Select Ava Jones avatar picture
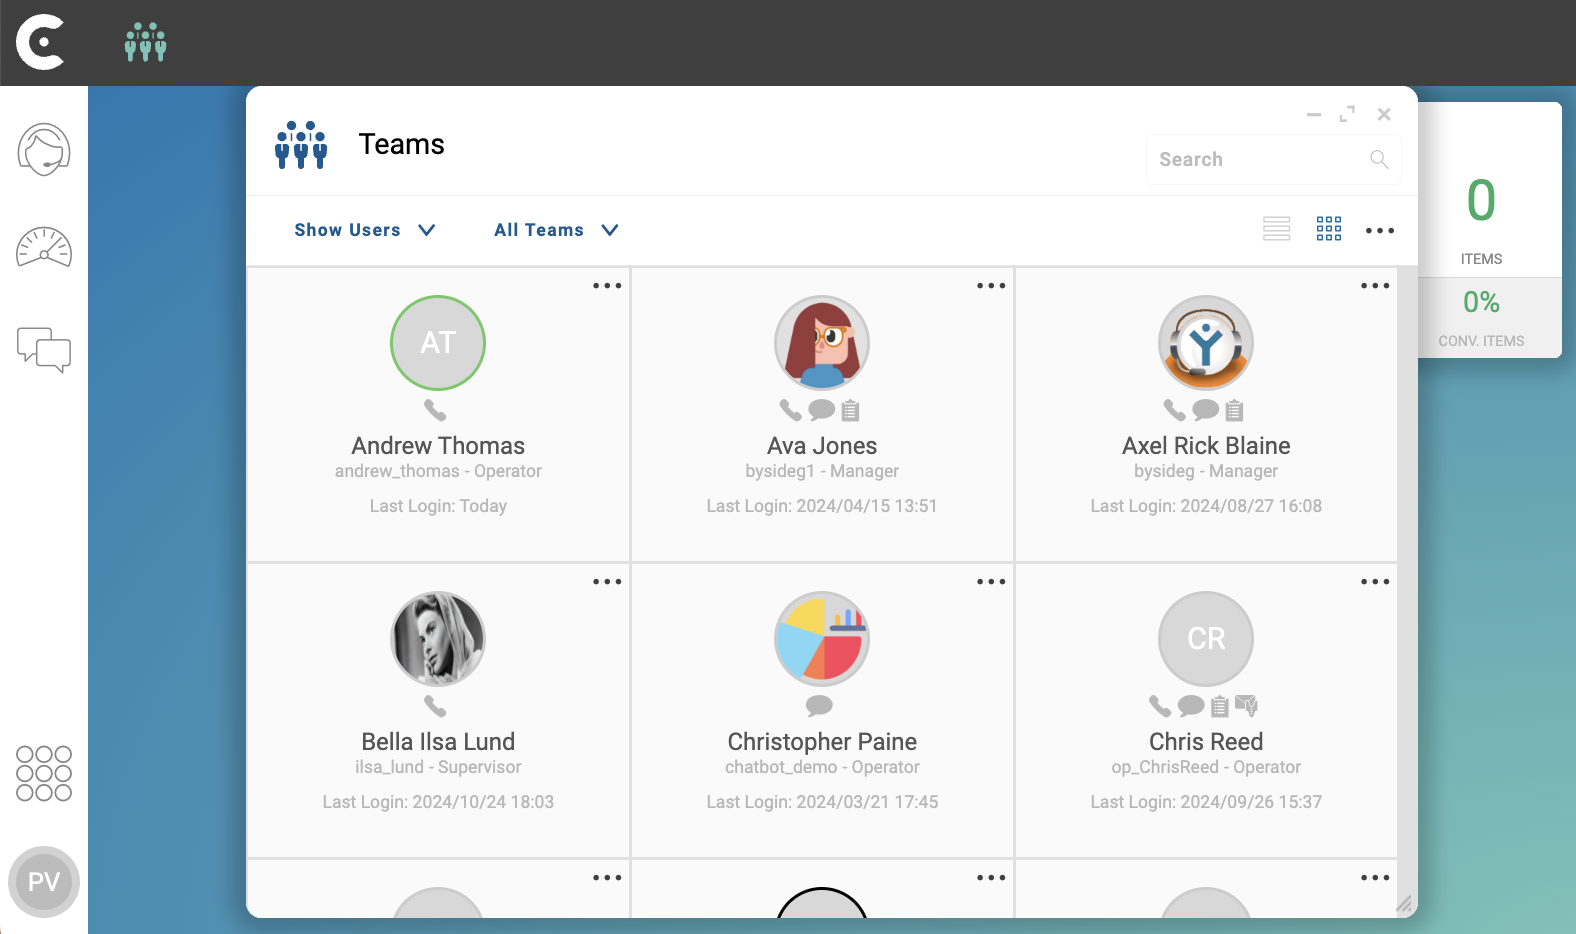 pyautogui.click(x=822, y=343)
